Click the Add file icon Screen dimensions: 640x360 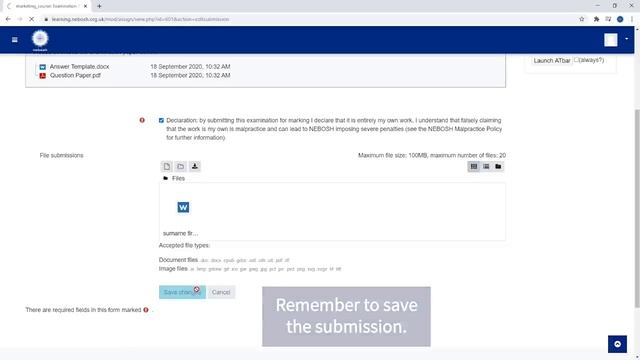pyautogui.click(x=167, y=167)
